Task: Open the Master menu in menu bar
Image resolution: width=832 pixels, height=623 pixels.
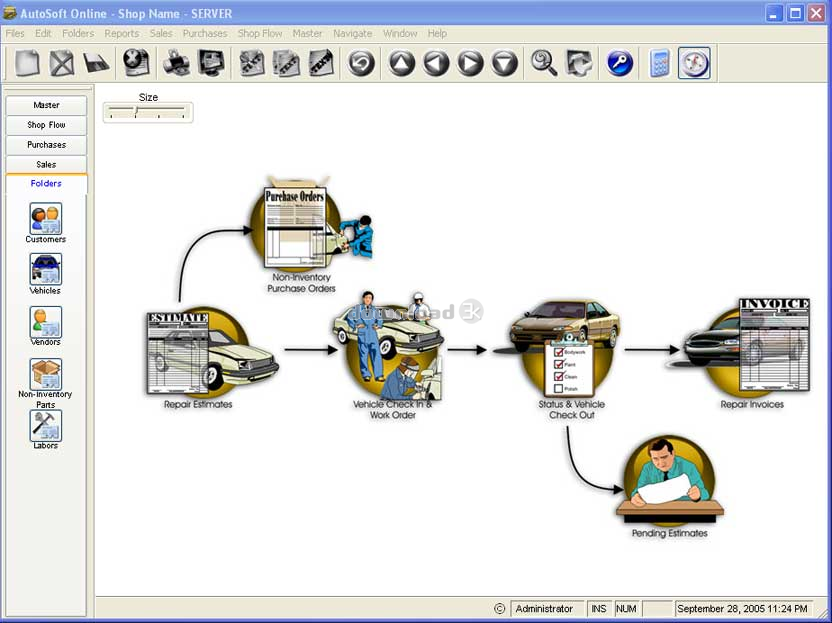Action: (x=307, y=33)
